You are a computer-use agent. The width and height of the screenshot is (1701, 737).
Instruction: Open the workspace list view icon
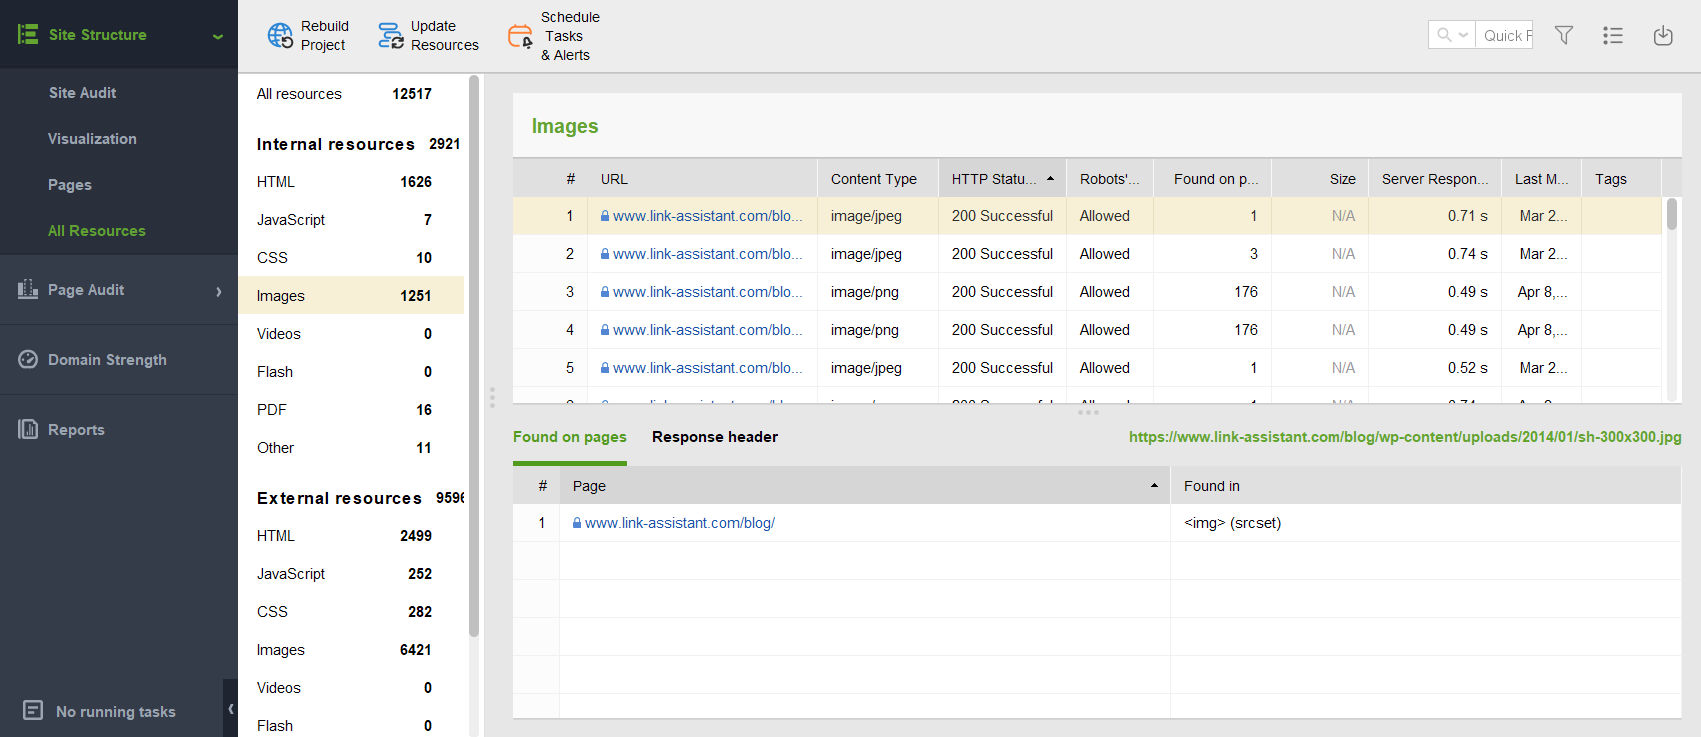(1613, 35)
